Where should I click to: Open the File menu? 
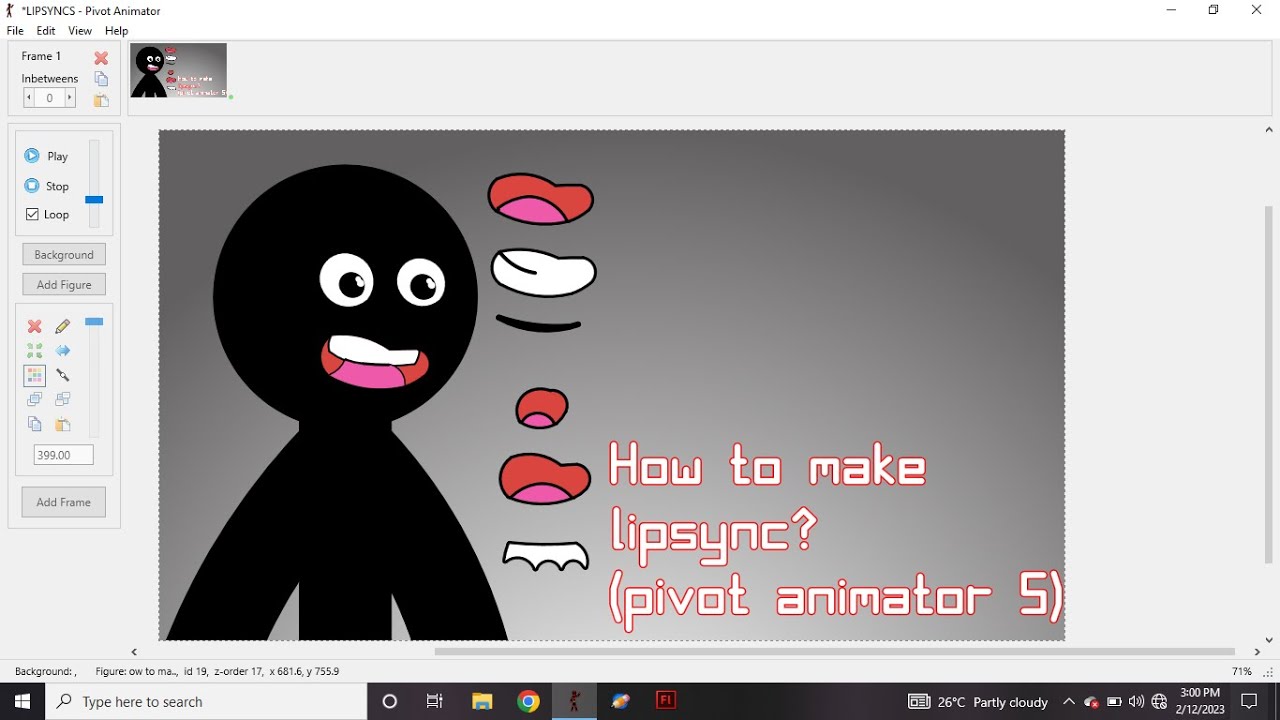coord(15,31)
